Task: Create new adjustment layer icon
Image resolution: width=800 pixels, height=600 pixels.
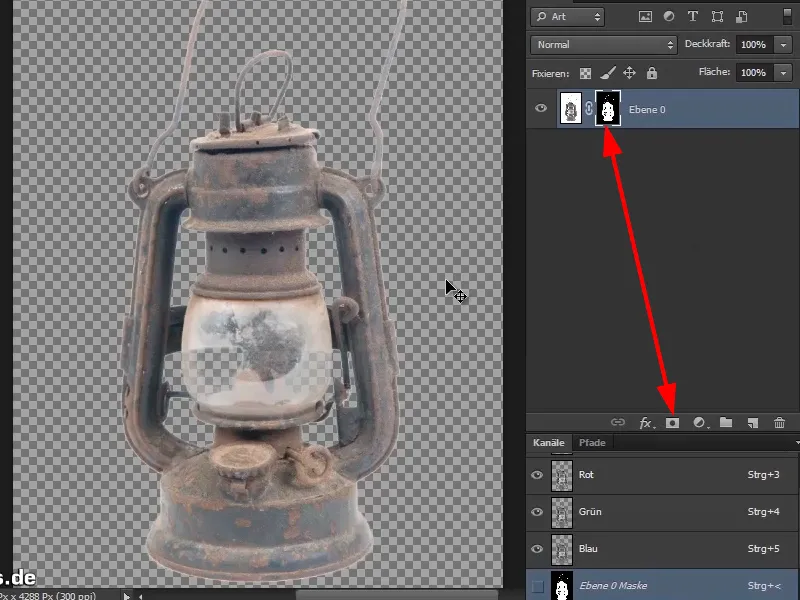Action: [x=700, y=423]
